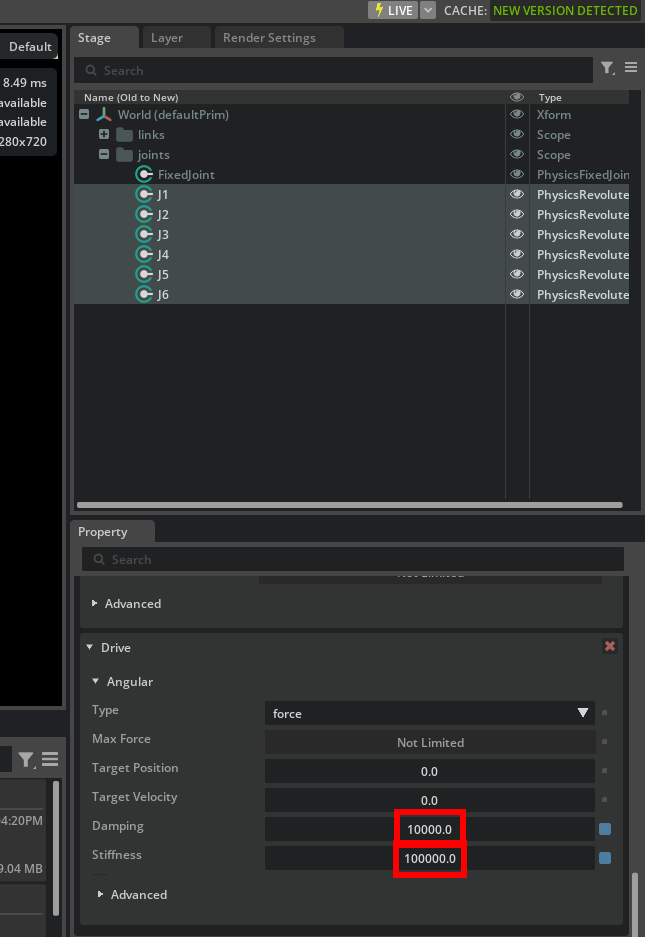This screenshot has height=937, width=645.
Task: Collapse the joints folder
Action: coord(104,155)
